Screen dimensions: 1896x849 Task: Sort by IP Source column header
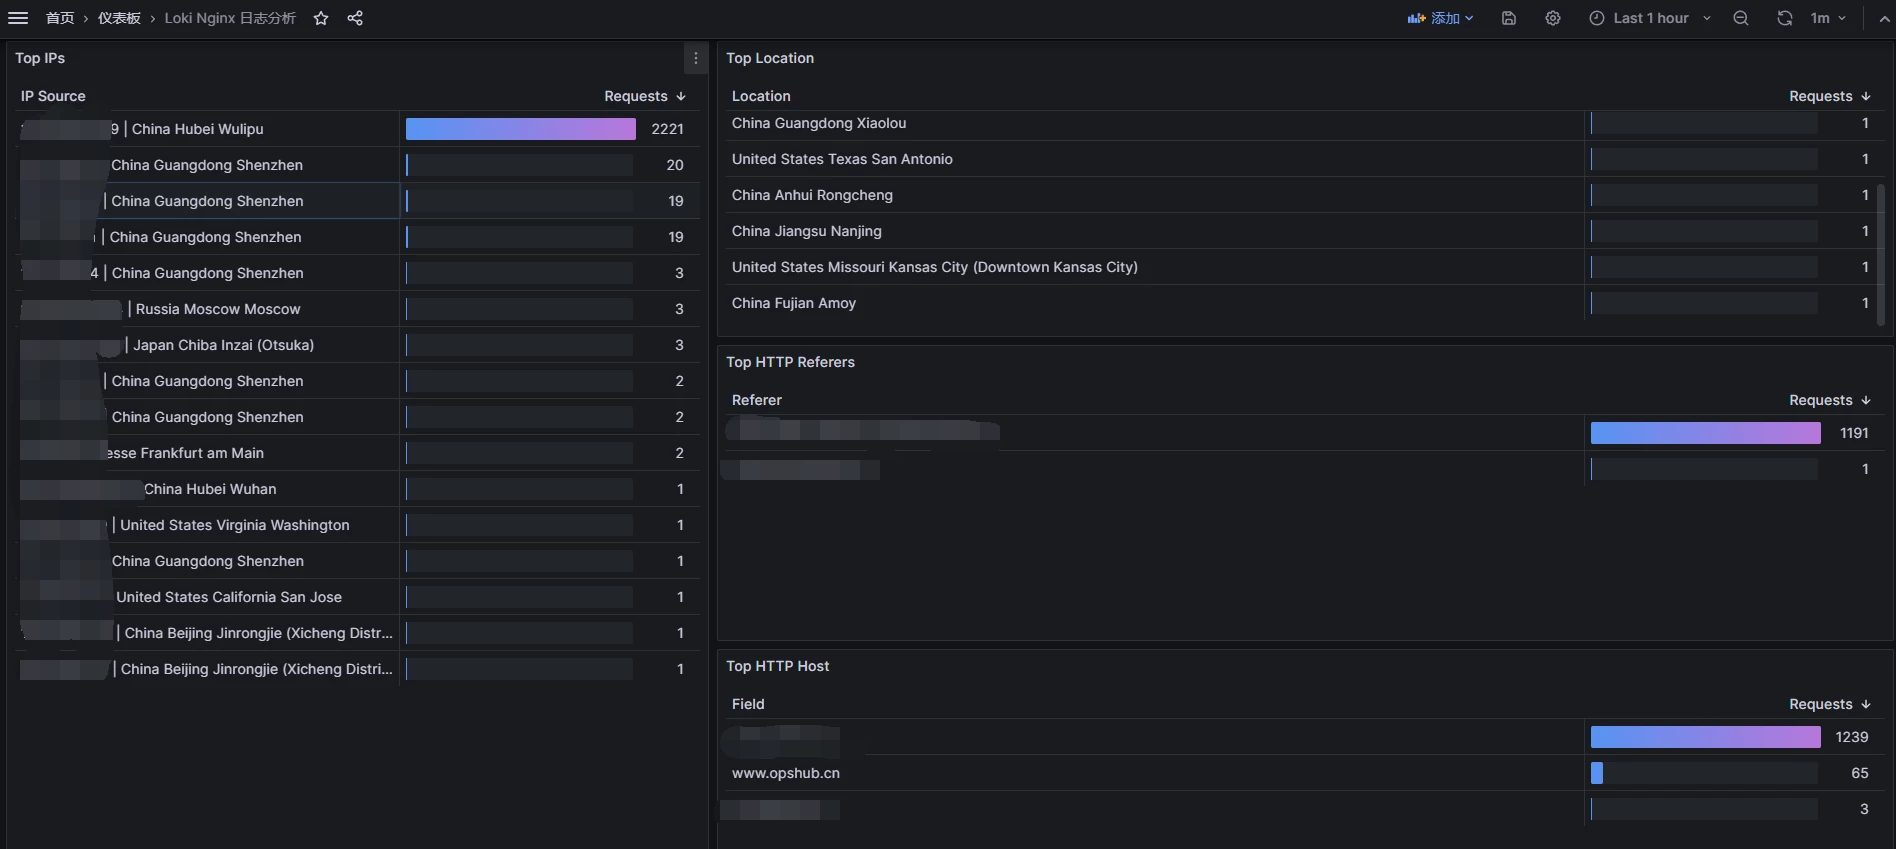click(x=53, y=96)
